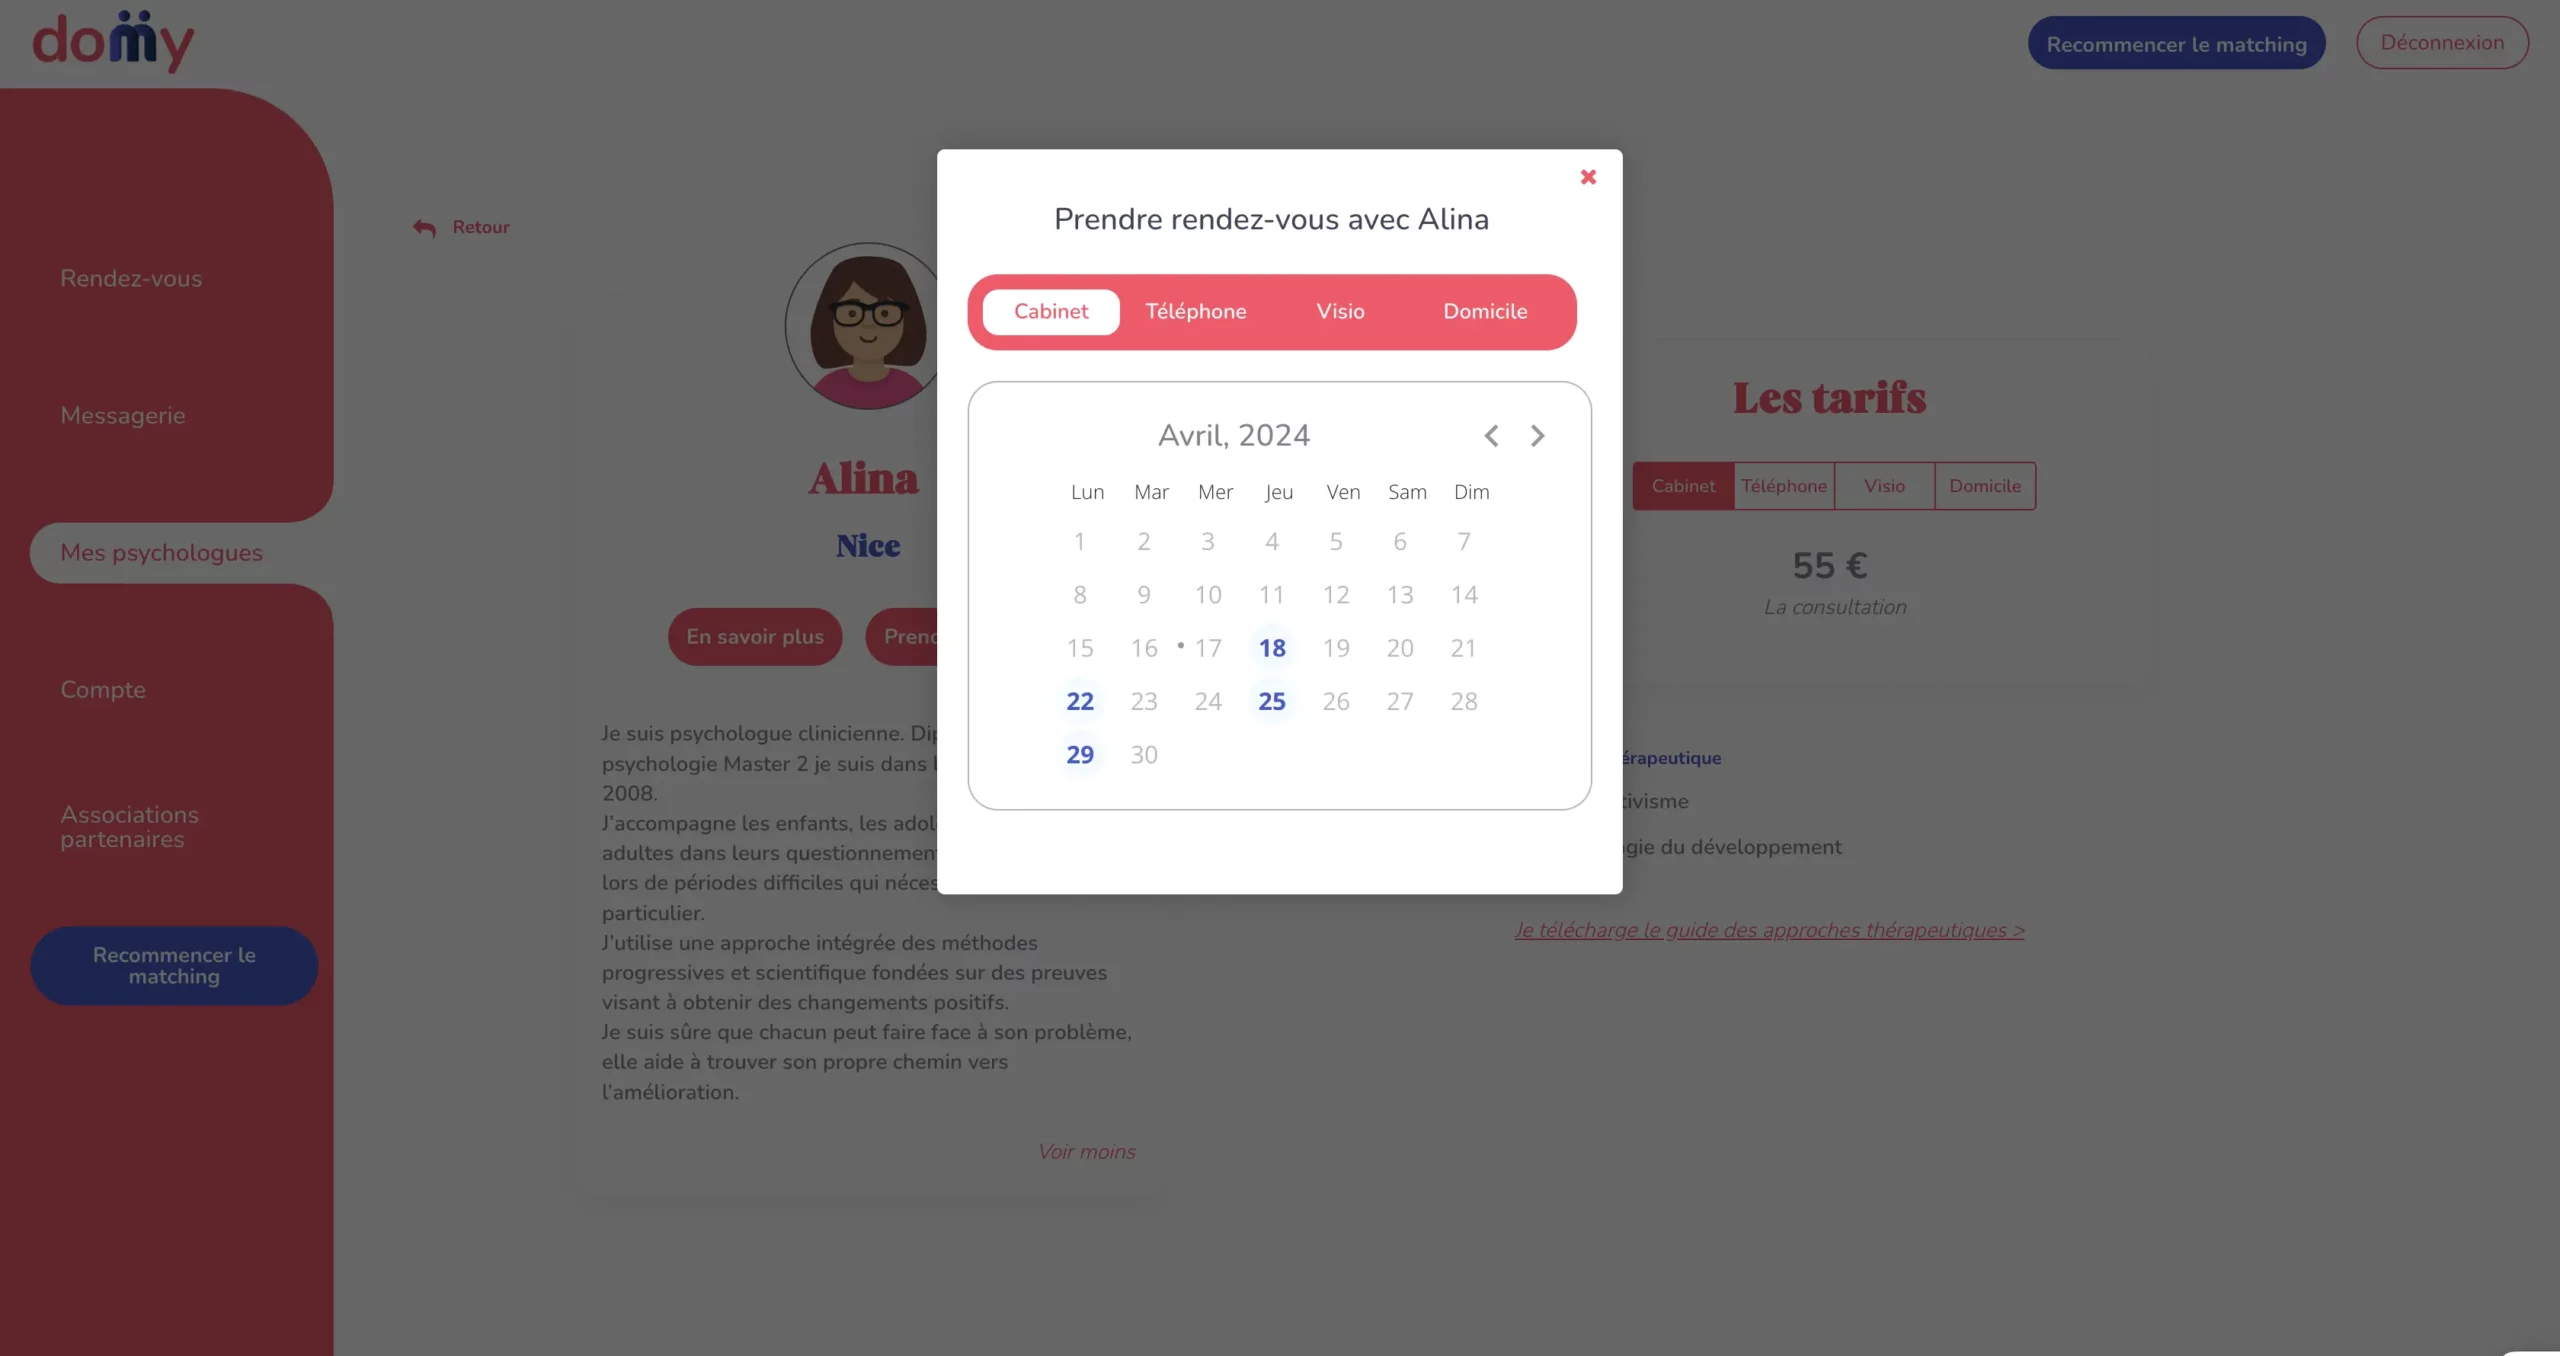Expand the Associations partenaires sidebar section
The width and height of the screenshot is (2560, 1356).
pos(129,826)
